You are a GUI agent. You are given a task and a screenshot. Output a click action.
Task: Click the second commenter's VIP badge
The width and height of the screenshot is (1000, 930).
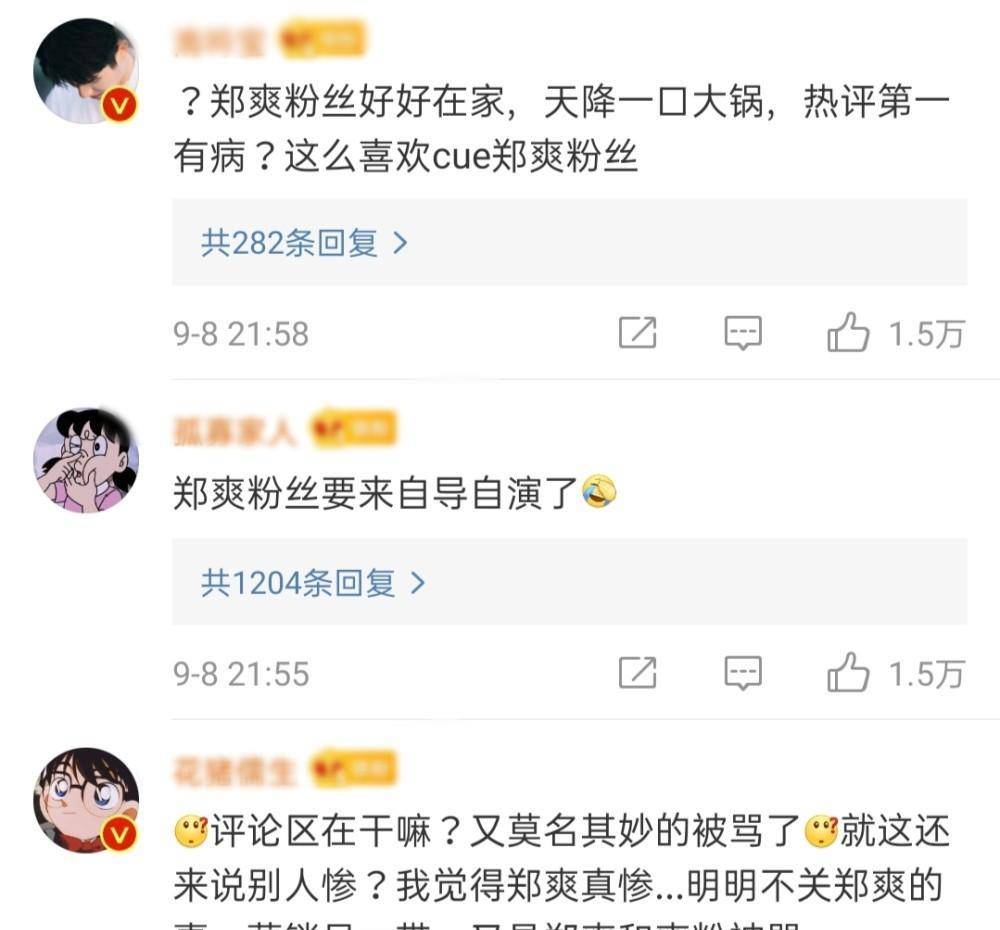click(x=353, y=429)
